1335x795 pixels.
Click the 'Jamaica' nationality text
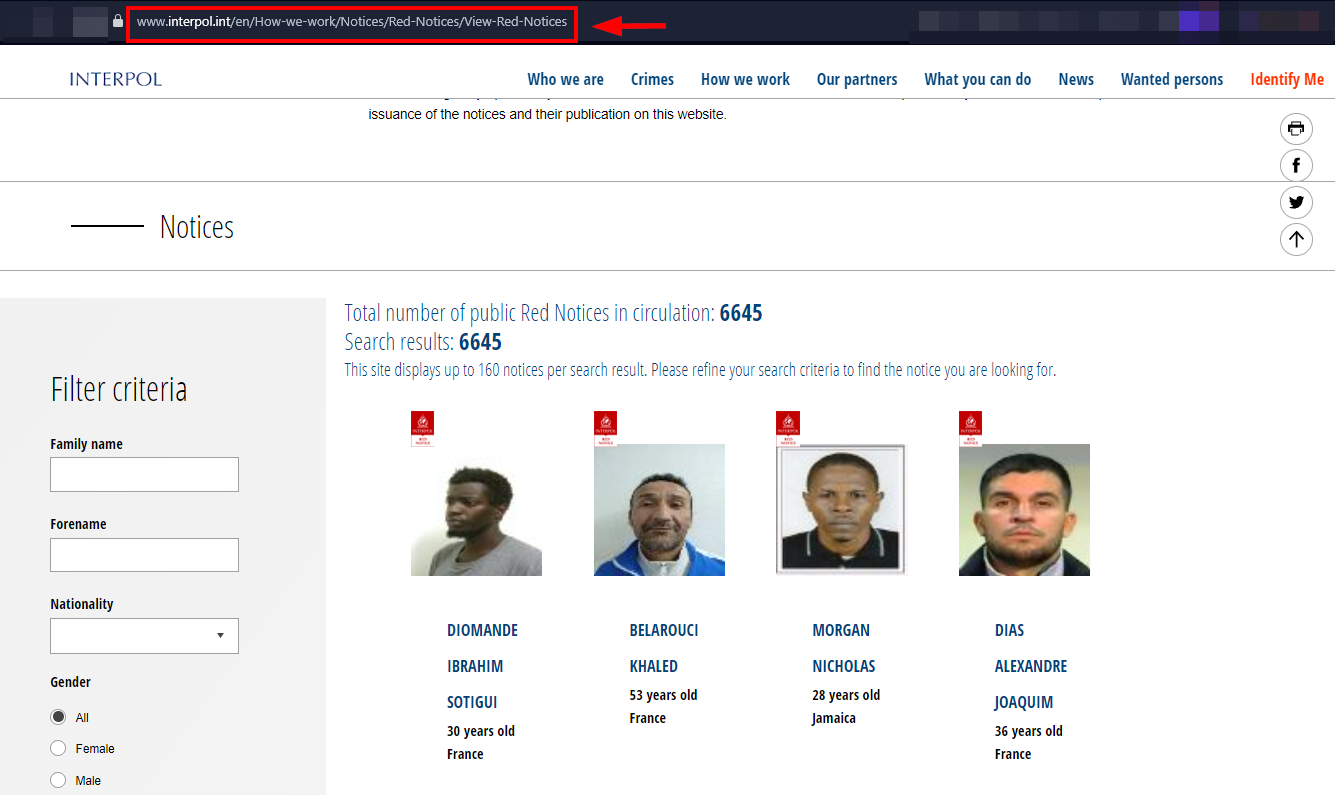(x=834, y=718)
